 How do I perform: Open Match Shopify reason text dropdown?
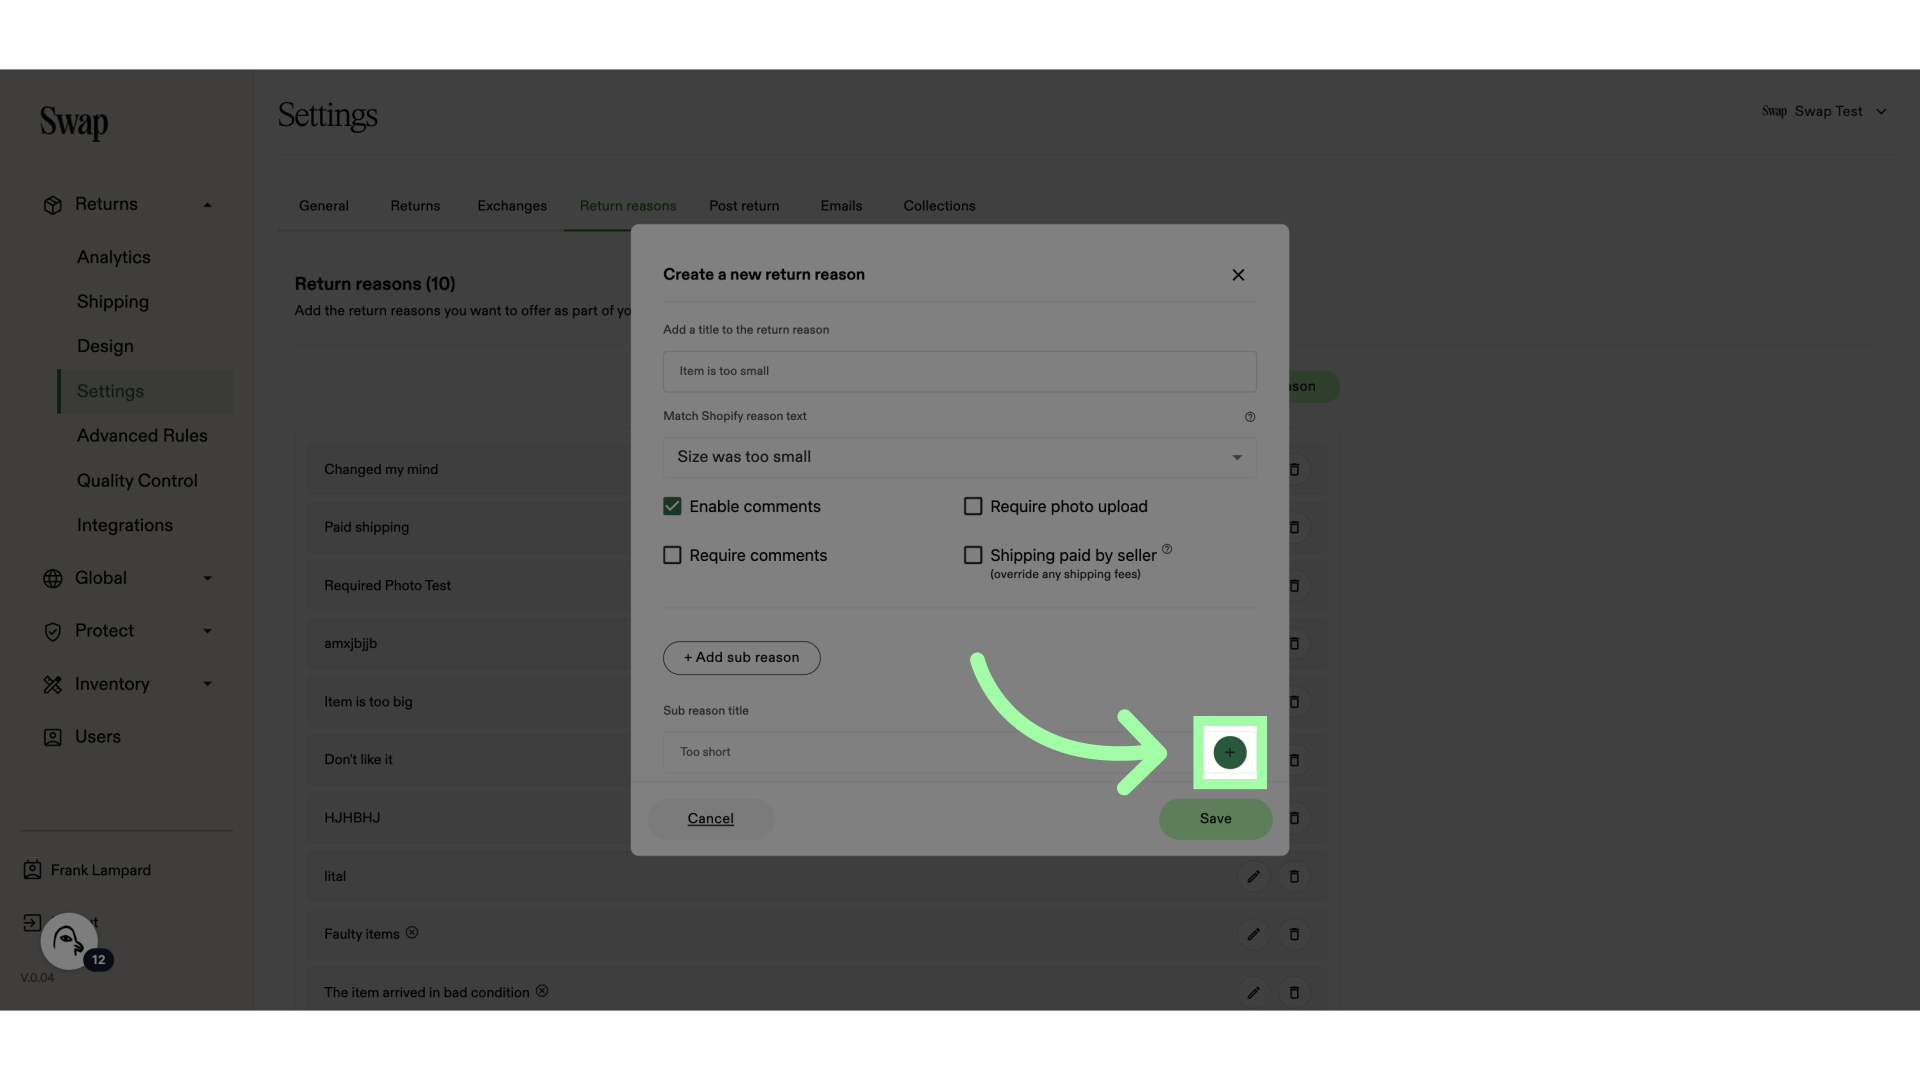(x=959, y=457)
